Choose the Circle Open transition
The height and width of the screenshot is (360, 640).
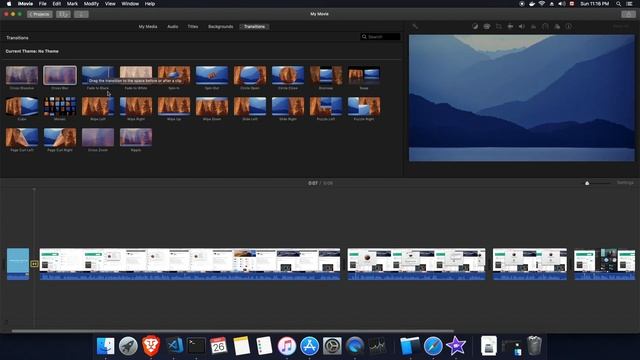tap(250, 76)
